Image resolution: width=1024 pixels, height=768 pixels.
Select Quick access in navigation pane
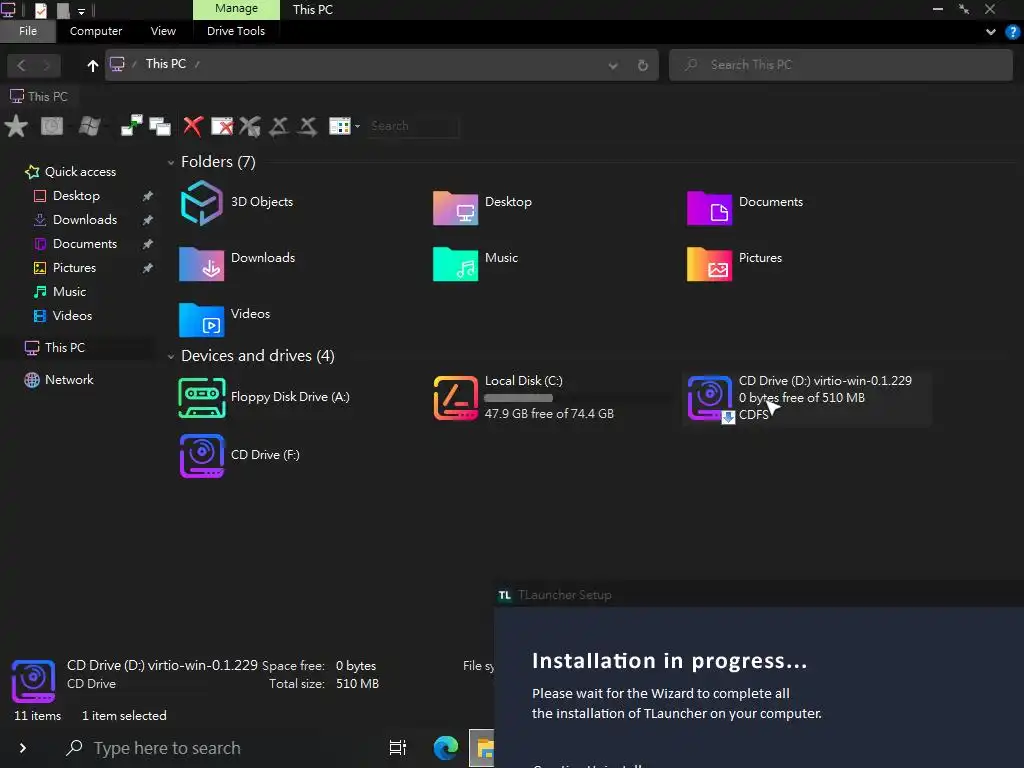click(x=80, y=172)
